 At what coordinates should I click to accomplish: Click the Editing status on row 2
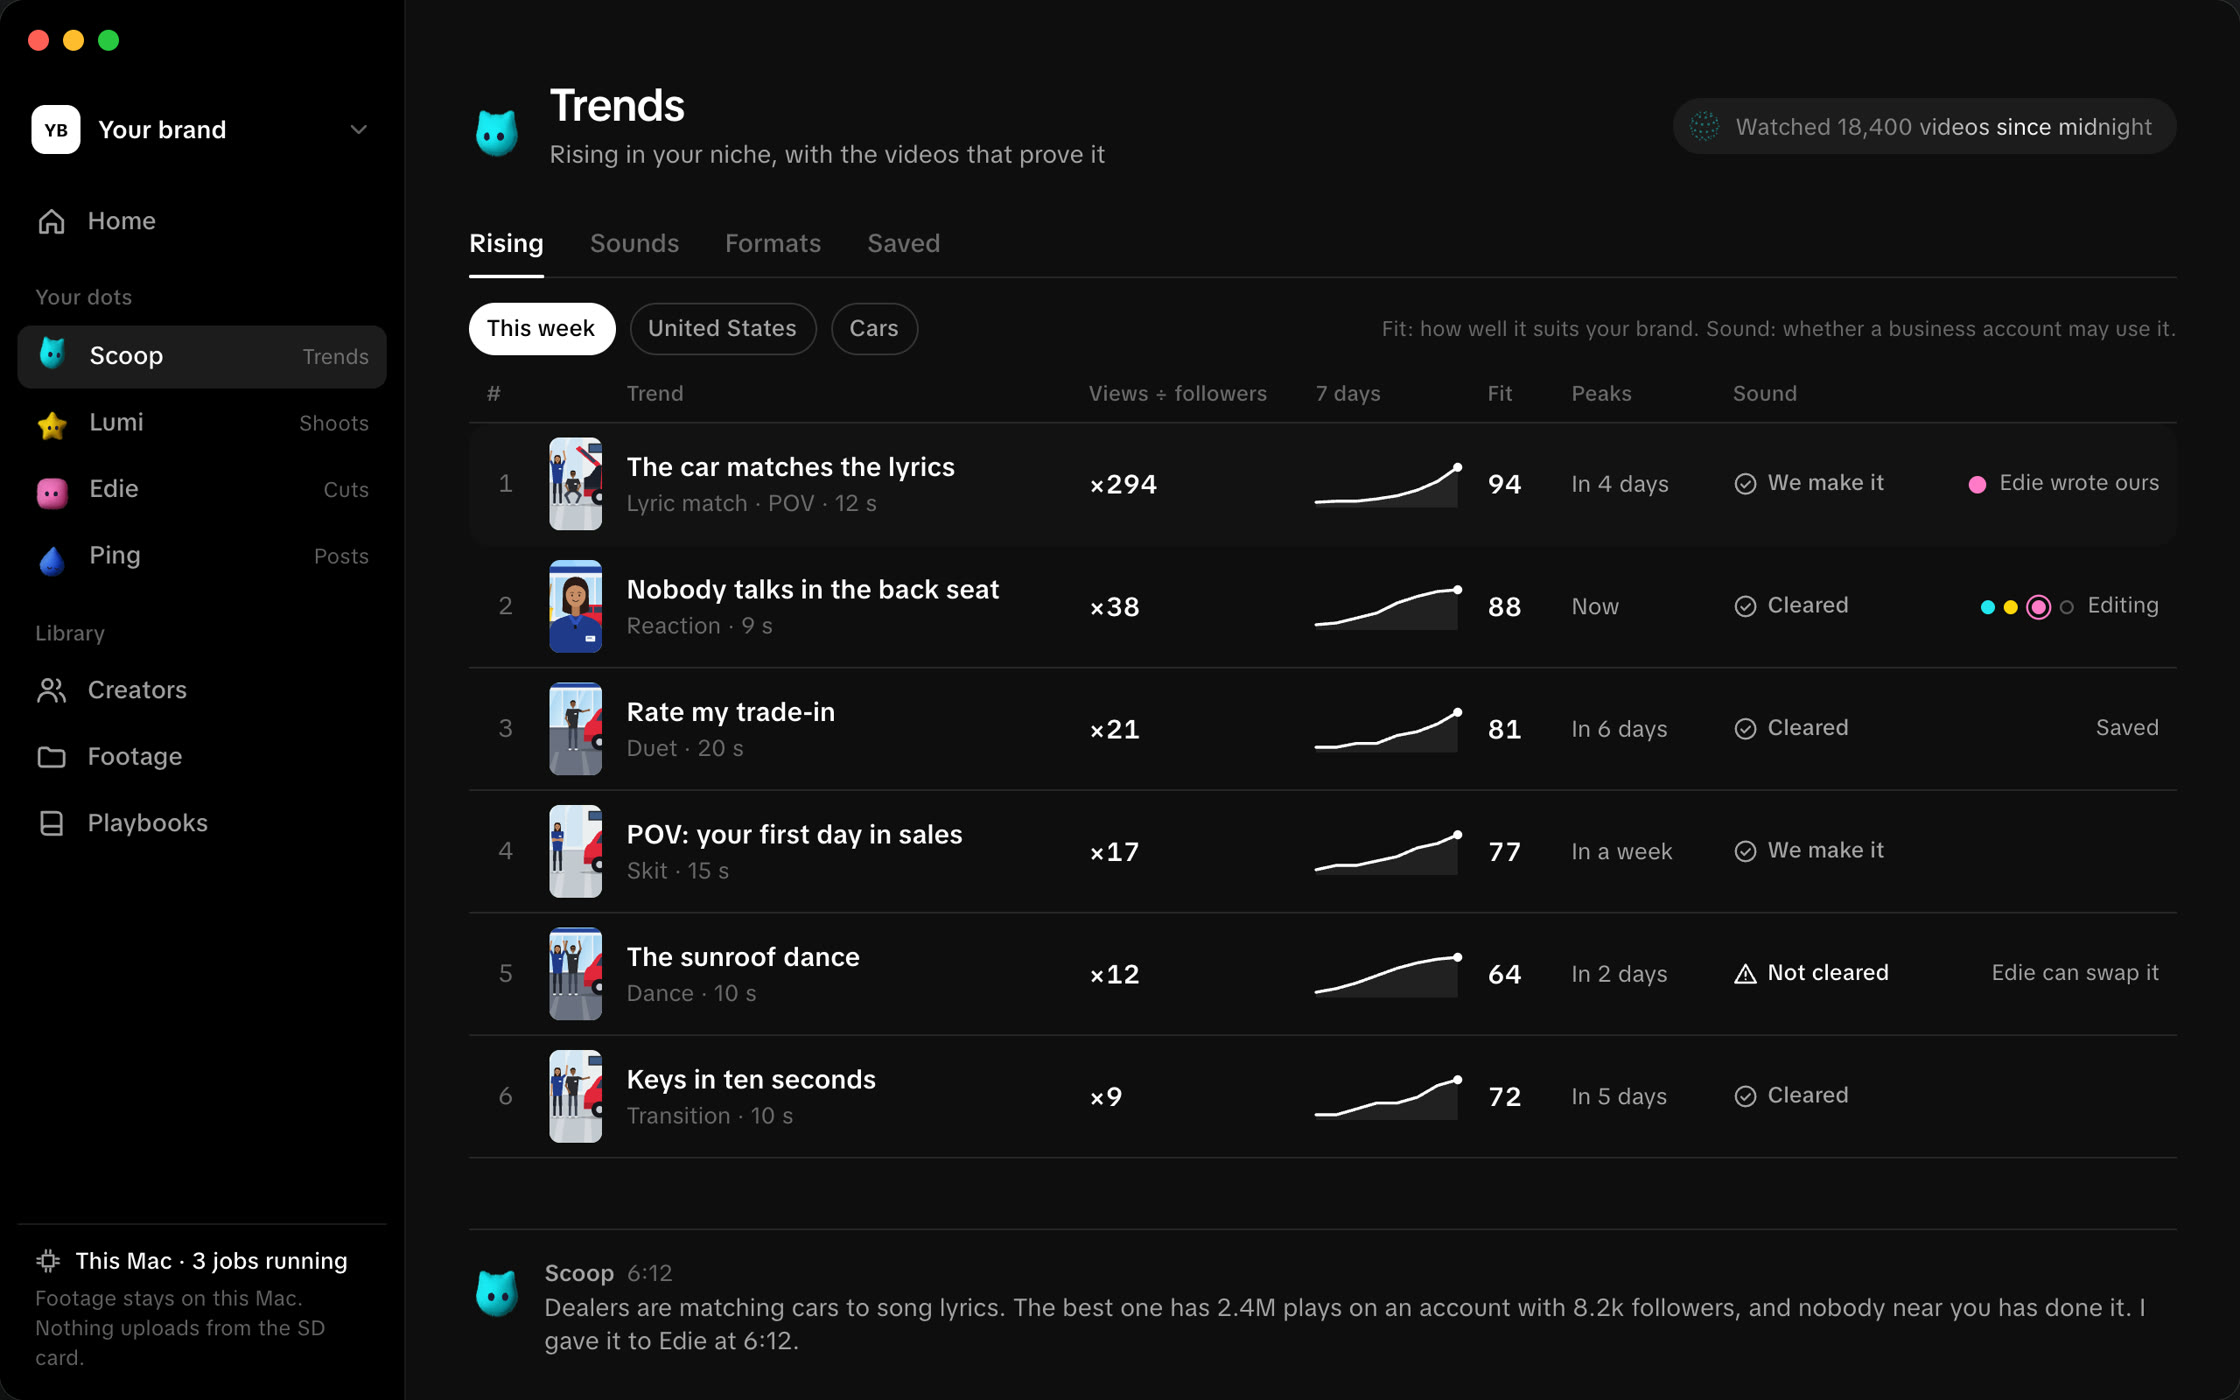click(2123, 606)
